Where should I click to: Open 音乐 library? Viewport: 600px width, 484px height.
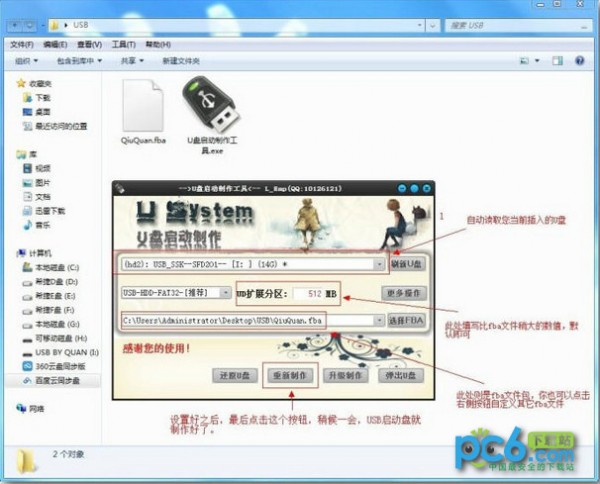coord(37,225)
